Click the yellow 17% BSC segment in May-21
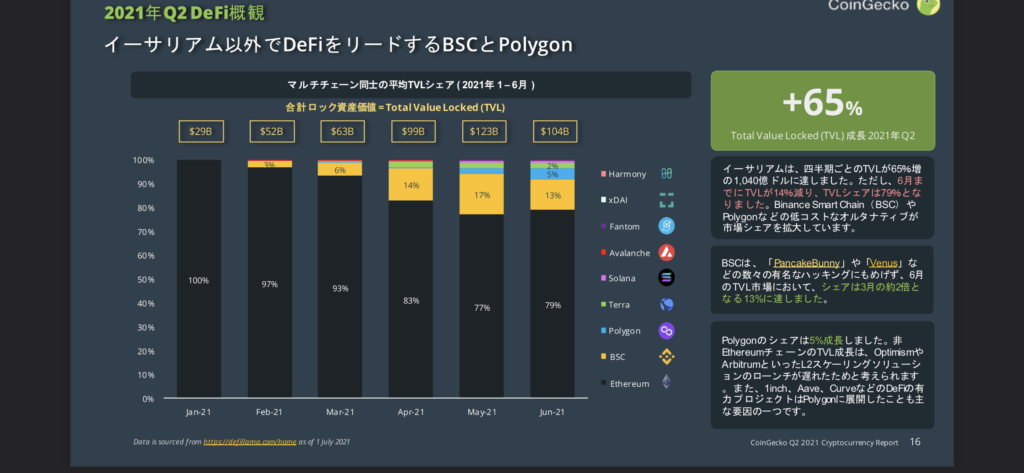Image resolution: width=1024 pixels, height=473 pixels. [481, 195]
